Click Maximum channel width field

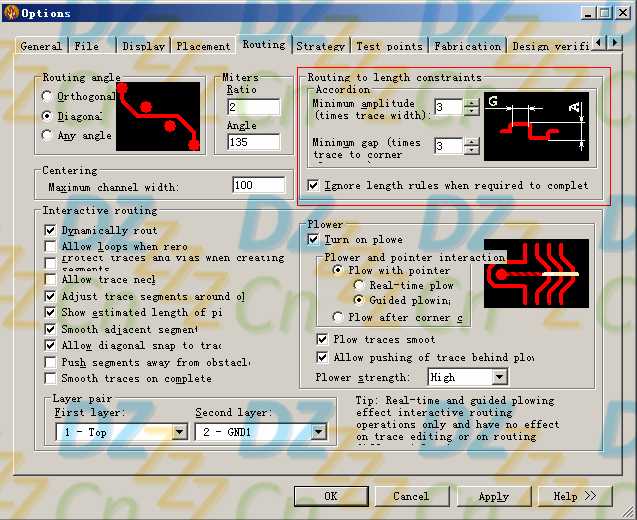point(259,185)
